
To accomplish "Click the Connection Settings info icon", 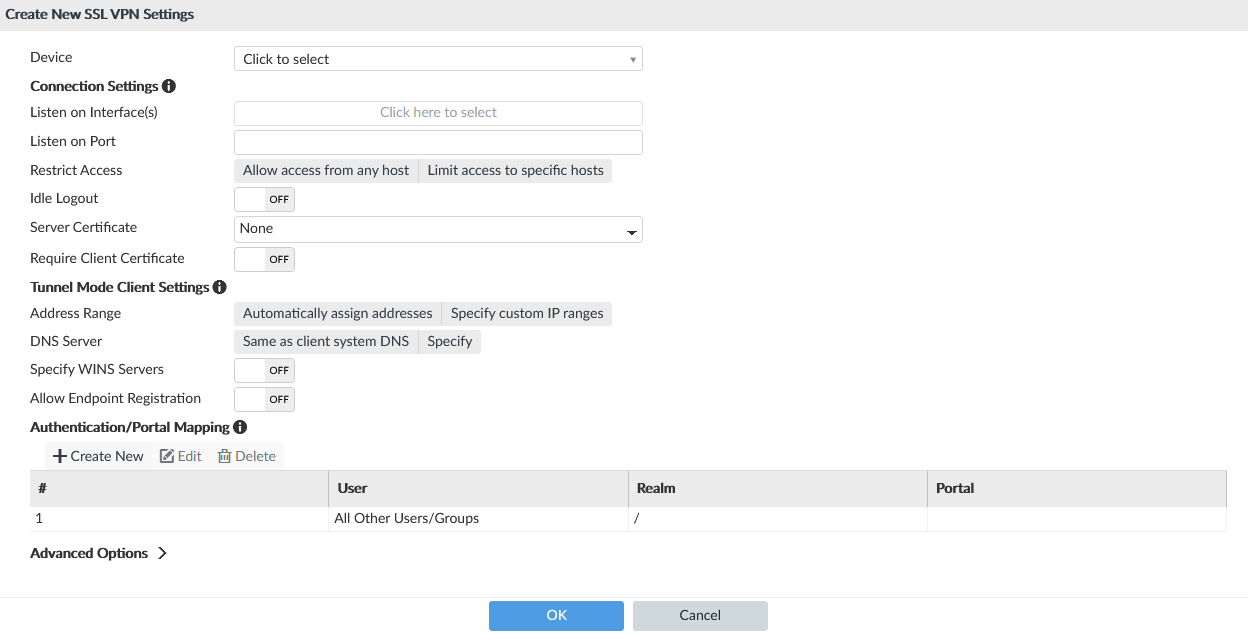I will pyautogui.click(x=168, y=86).
